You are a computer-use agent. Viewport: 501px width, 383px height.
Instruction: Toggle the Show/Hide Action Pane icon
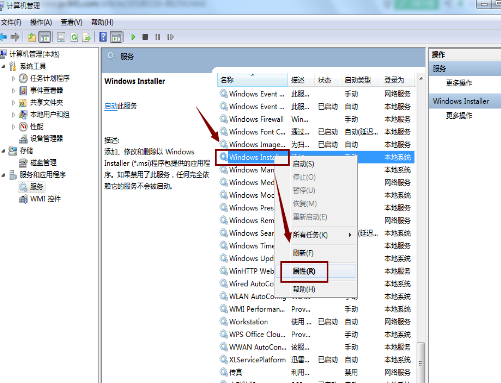[116, 37]
